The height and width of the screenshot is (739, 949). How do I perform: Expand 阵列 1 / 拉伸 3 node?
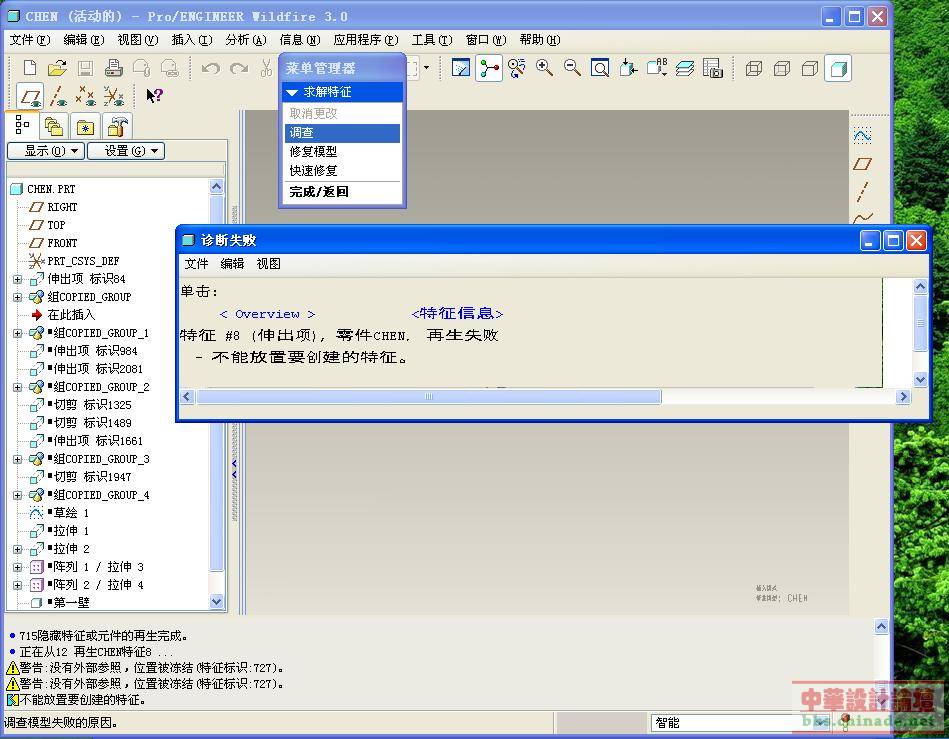(18, 568)
